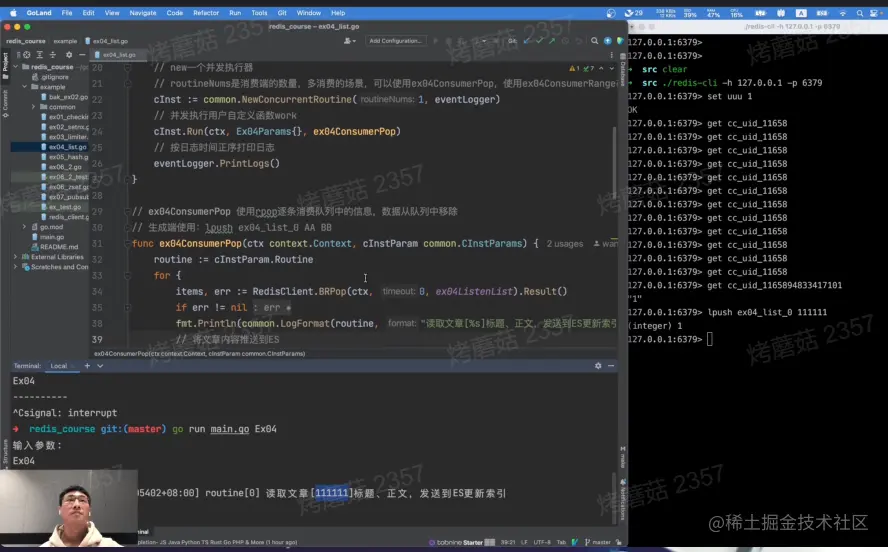The height and width of the screenshot is (552, 888).
Task: Click LF line separator in status bar
Action: click(x=524, y=542)
